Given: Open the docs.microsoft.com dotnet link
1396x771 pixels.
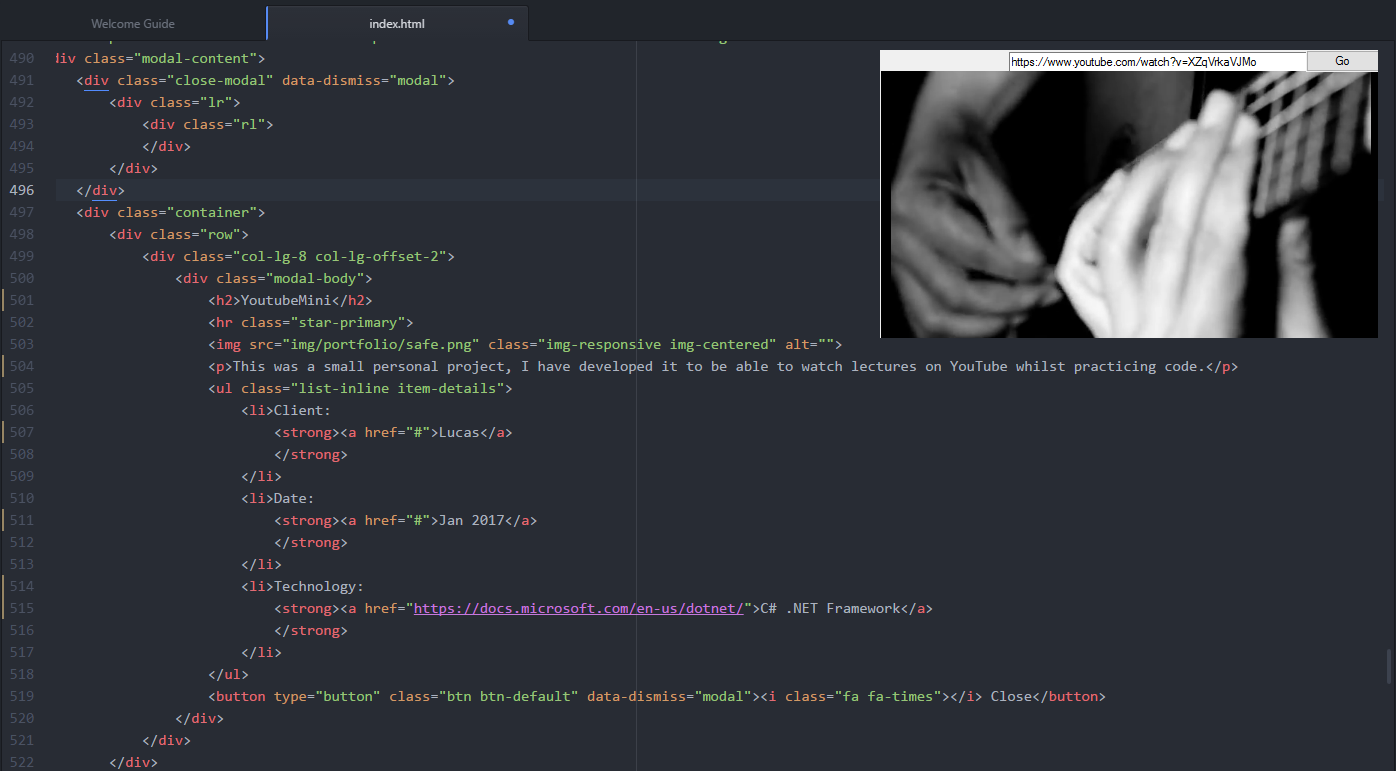Looking at the screenshot, I should (580, 608).
